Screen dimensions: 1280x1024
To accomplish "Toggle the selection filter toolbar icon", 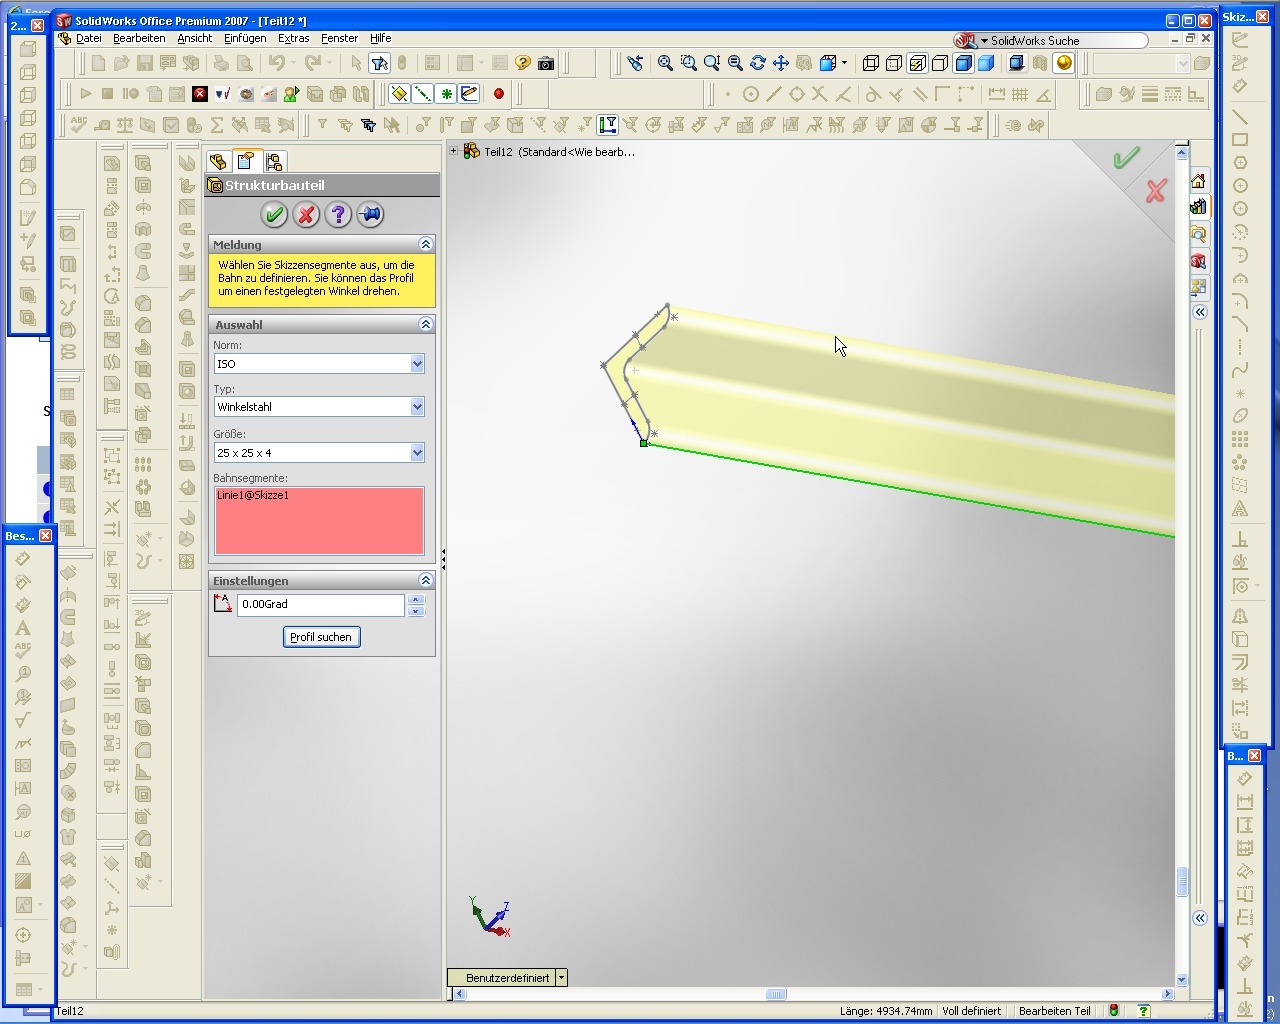I will point(379,63).
